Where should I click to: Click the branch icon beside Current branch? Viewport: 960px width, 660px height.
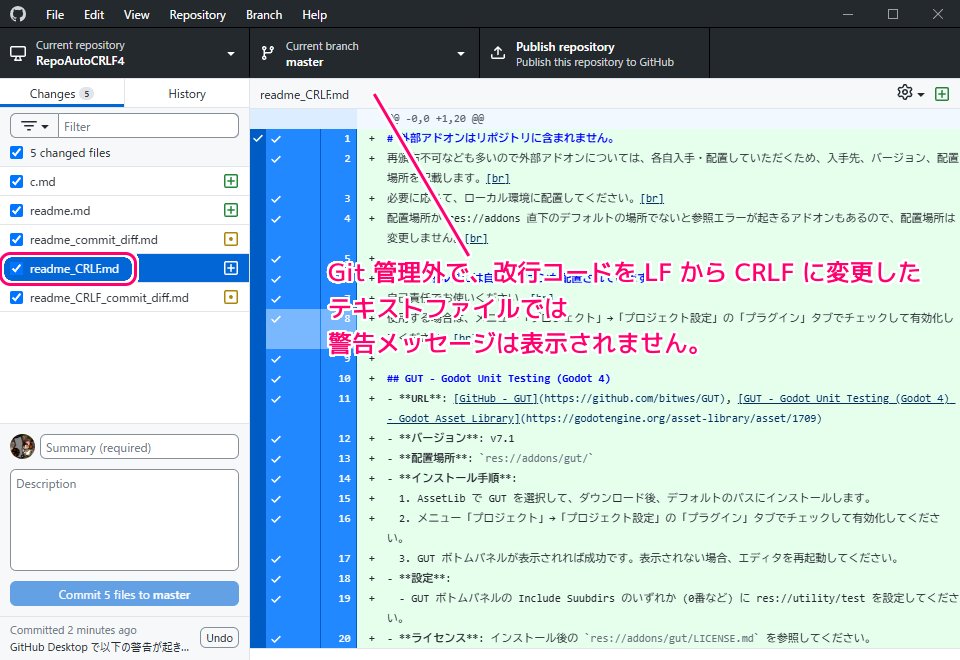(267, 52)
